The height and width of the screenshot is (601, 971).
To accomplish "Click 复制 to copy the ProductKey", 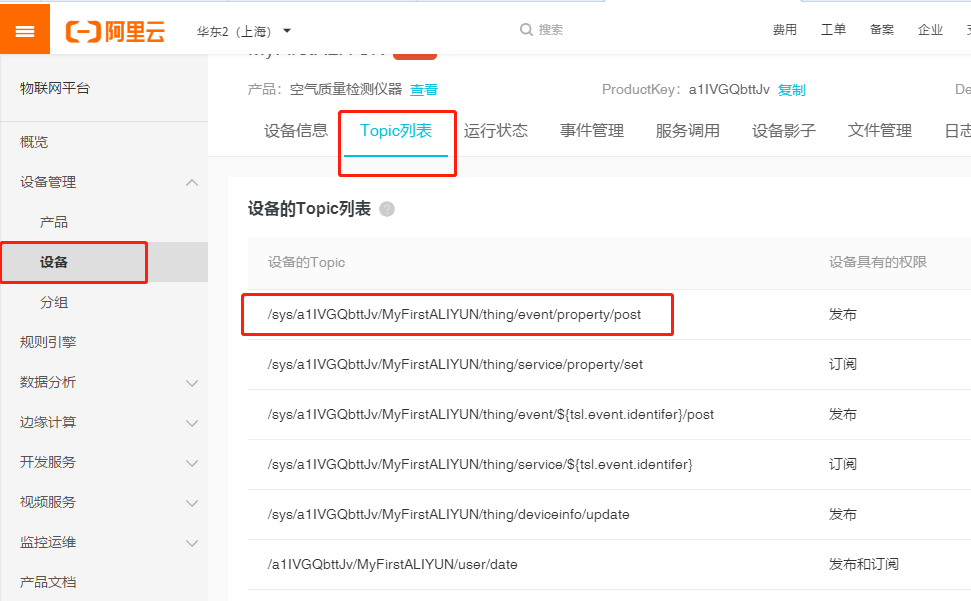I will click(x=791, y=90).
